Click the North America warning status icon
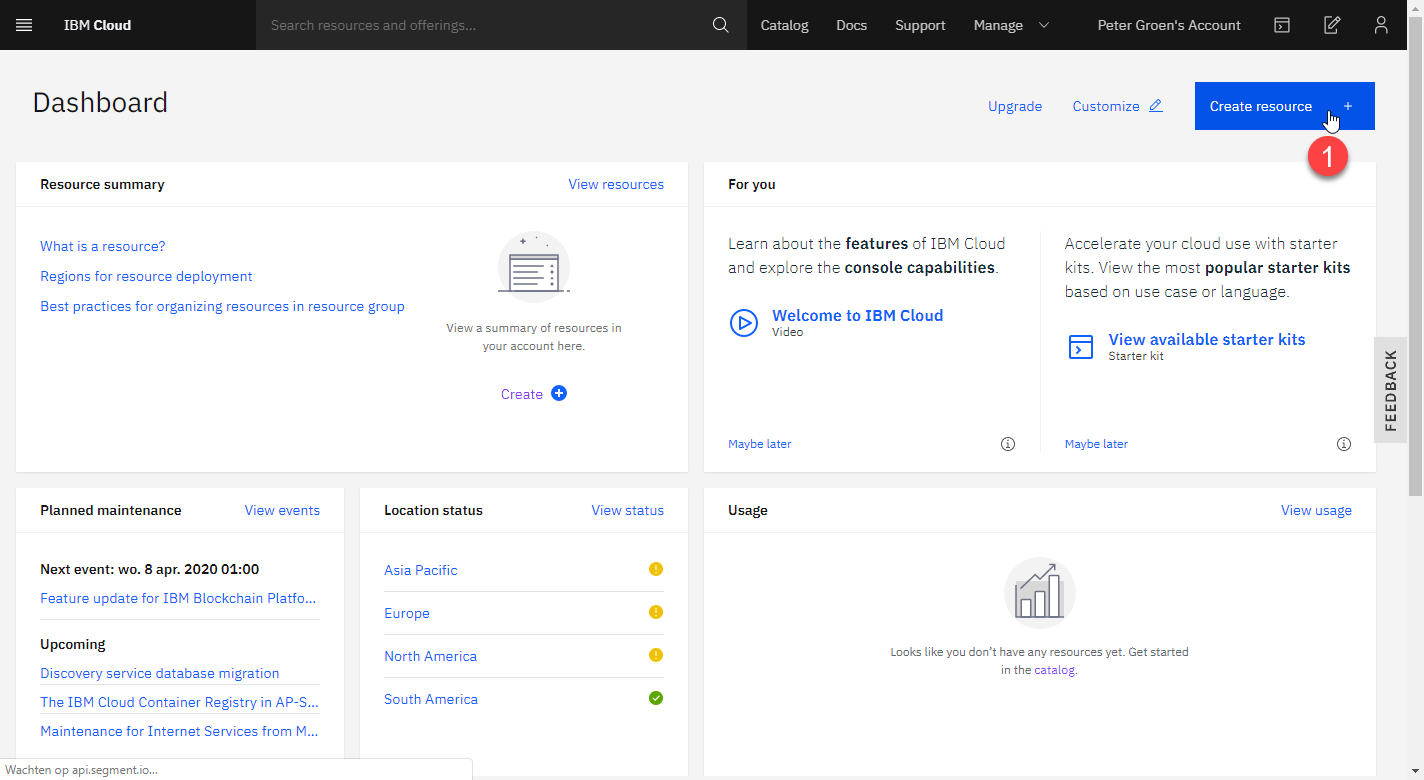 [656, 655]
